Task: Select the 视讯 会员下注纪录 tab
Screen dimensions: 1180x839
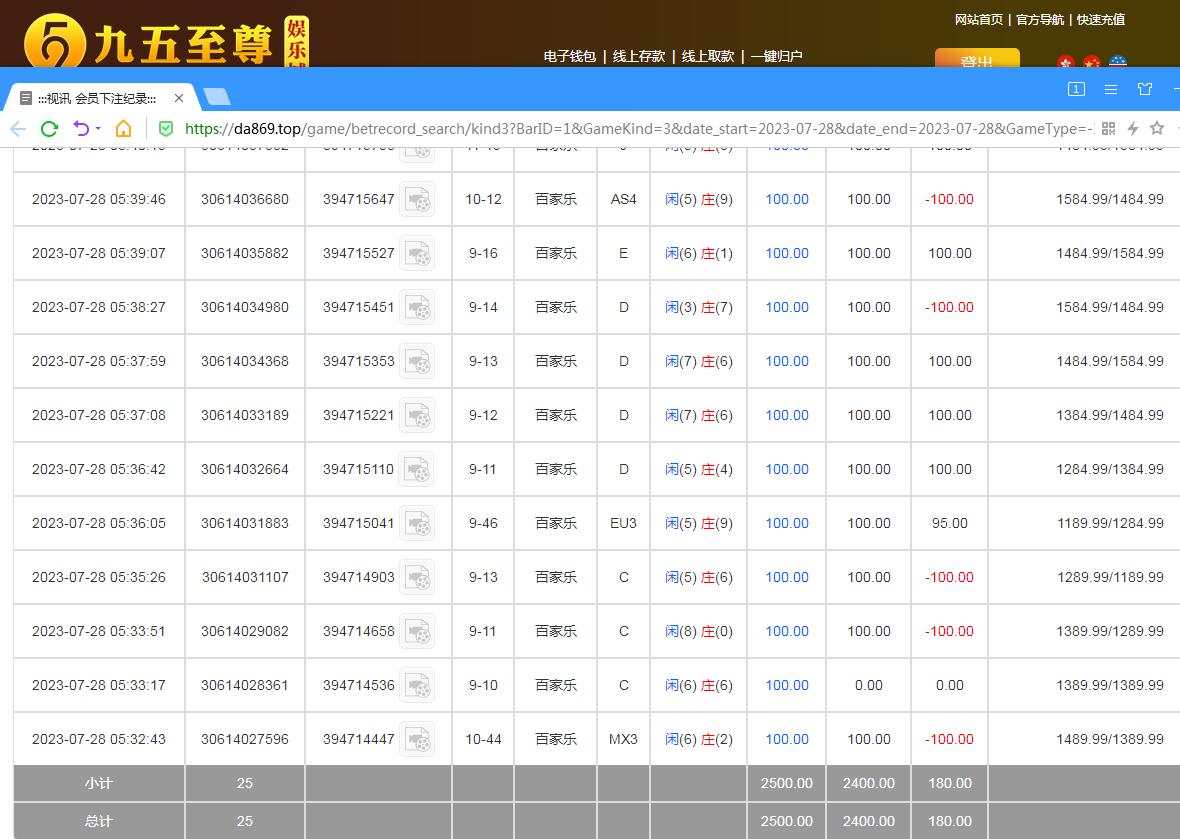Action: (101, 99)
